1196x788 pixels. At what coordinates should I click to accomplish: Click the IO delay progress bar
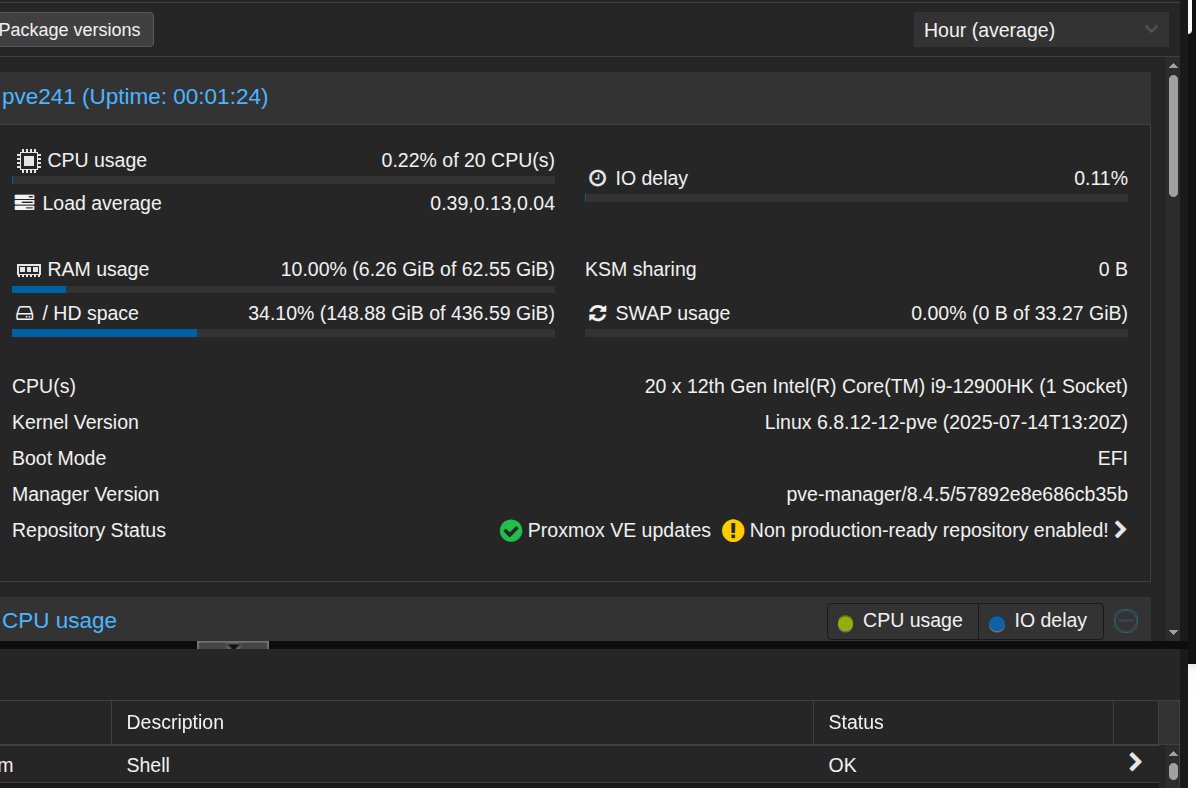[x=856, y=198]
